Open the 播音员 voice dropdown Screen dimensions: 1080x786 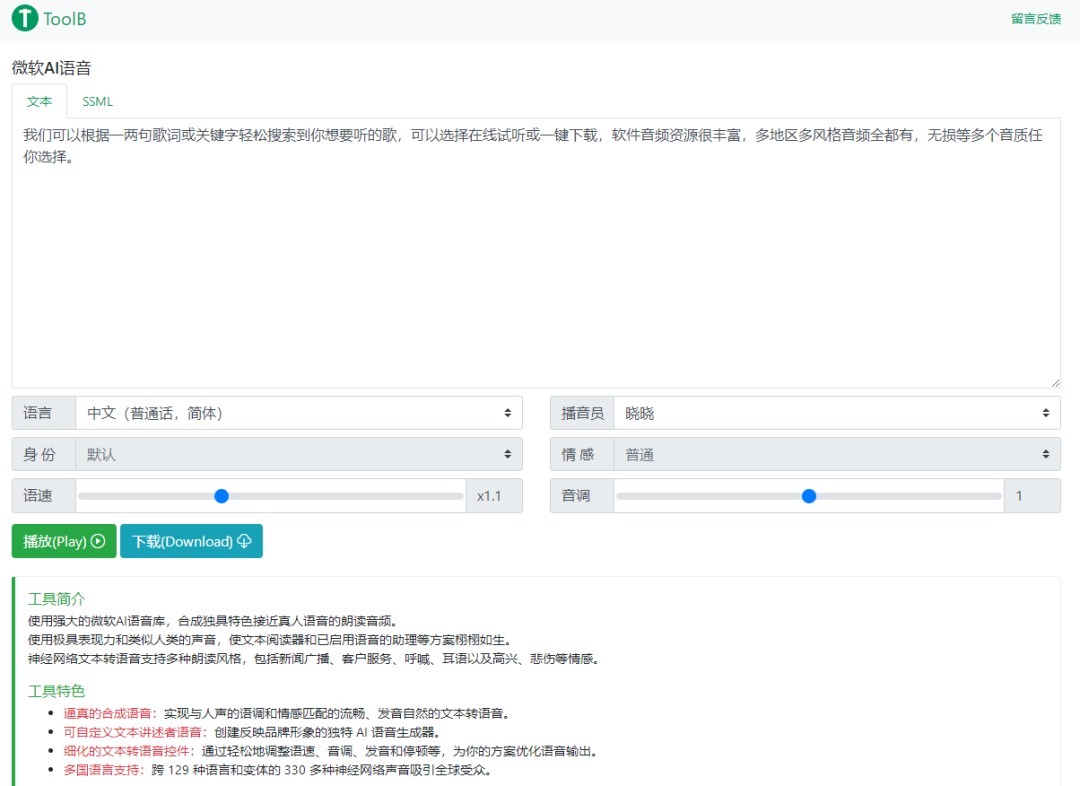coord(836,413)
